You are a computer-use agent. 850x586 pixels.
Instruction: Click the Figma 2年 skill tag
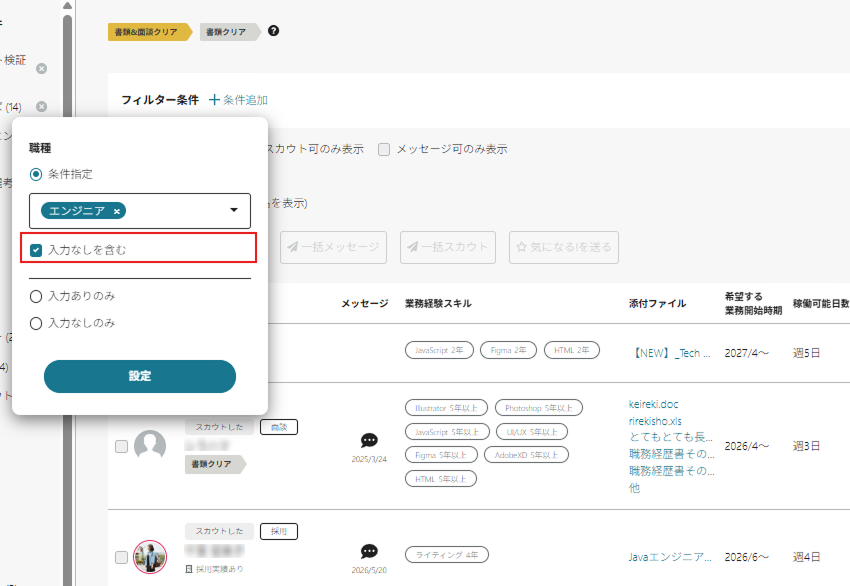pos(508,350)
